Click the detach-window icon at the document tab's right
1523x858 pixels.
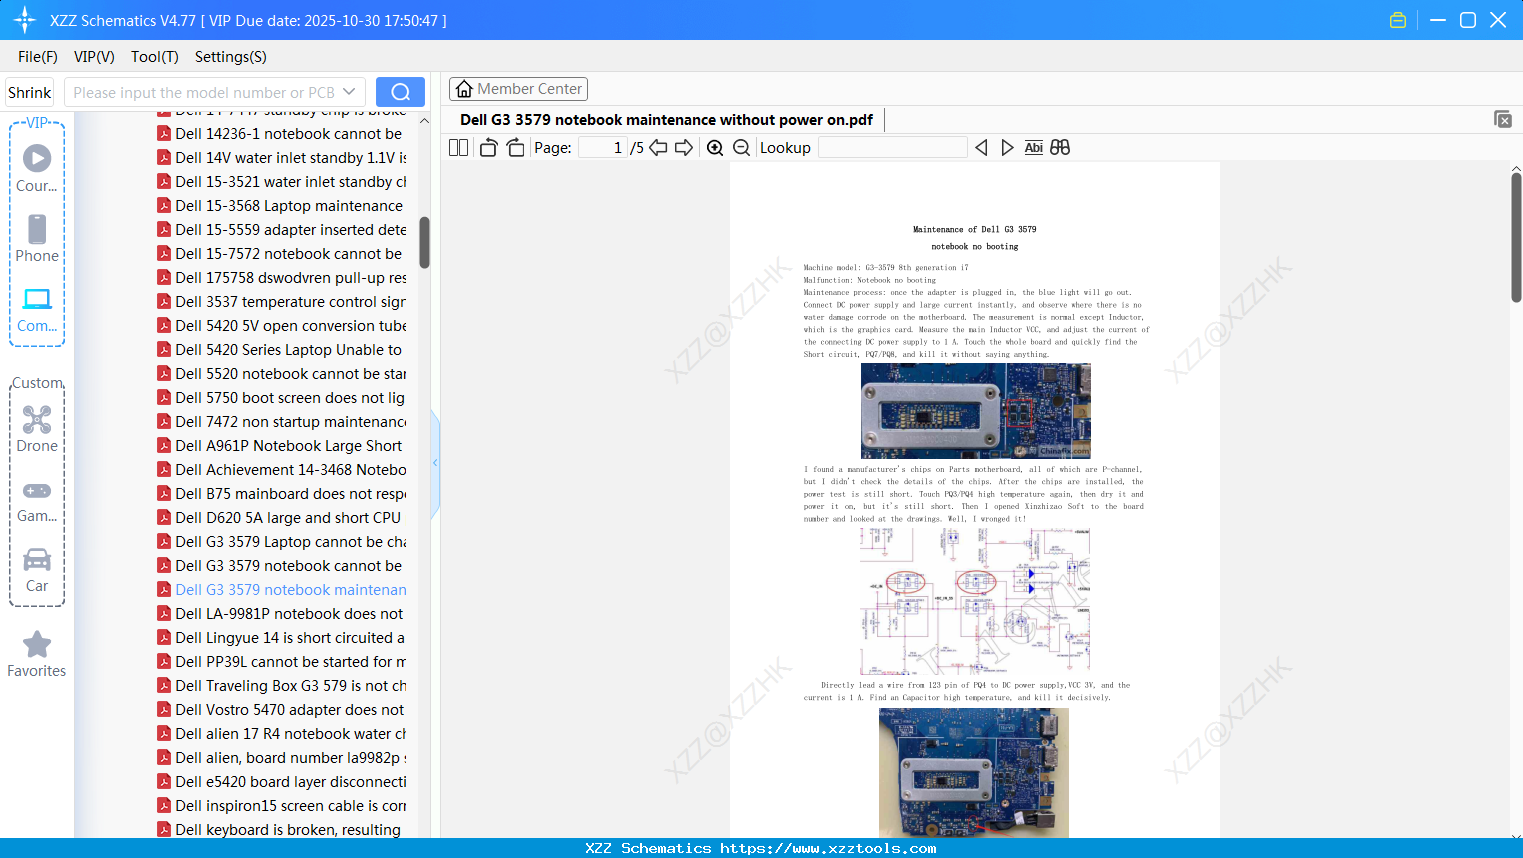1503,119
